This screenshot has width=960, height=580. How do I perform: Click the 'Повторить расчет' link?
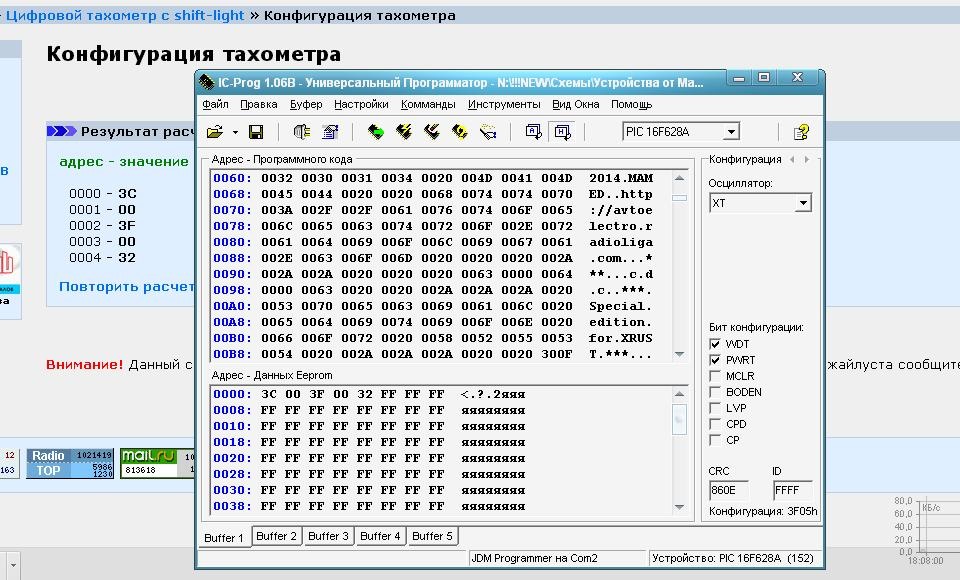point(127,287)
